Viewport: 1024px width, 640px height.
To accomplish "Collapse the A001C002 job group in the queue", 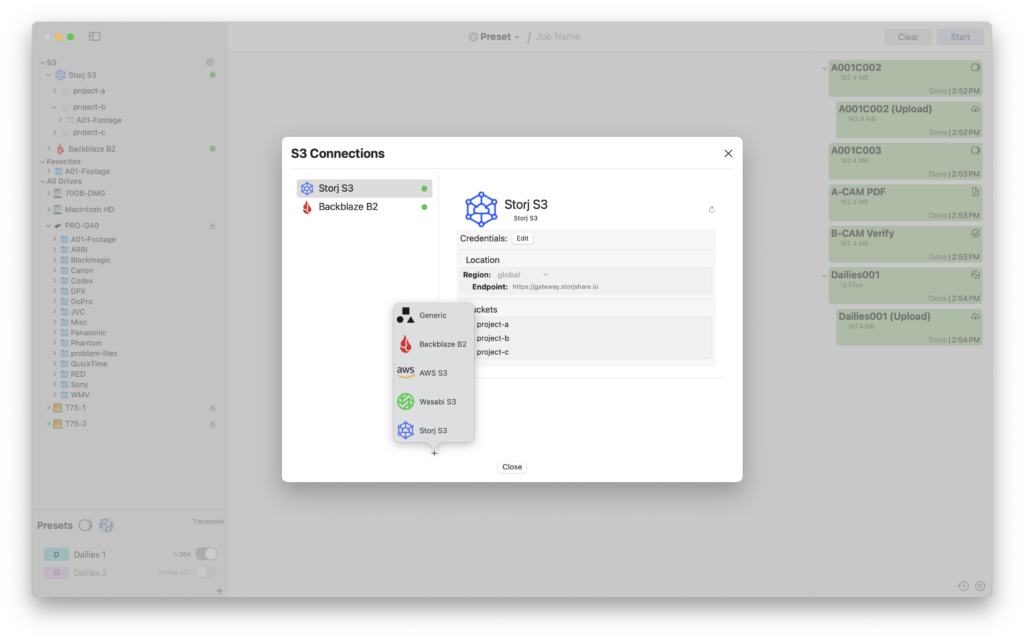I will tap(824, 68).
